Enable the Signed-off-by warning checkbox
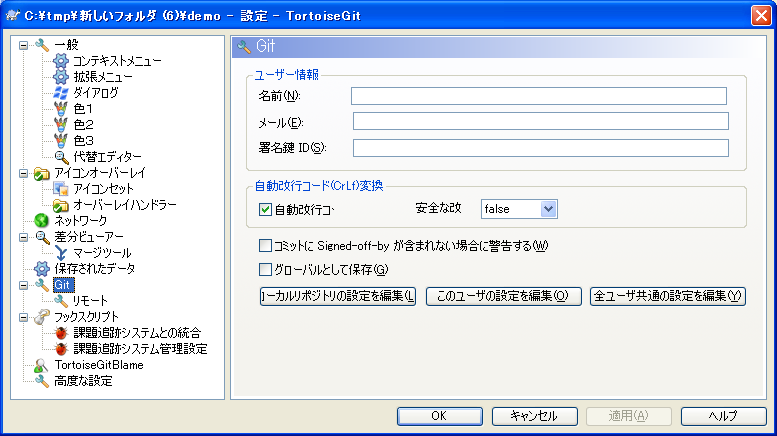The width and height of the screenshot is (777, 436). pos(265,245)
